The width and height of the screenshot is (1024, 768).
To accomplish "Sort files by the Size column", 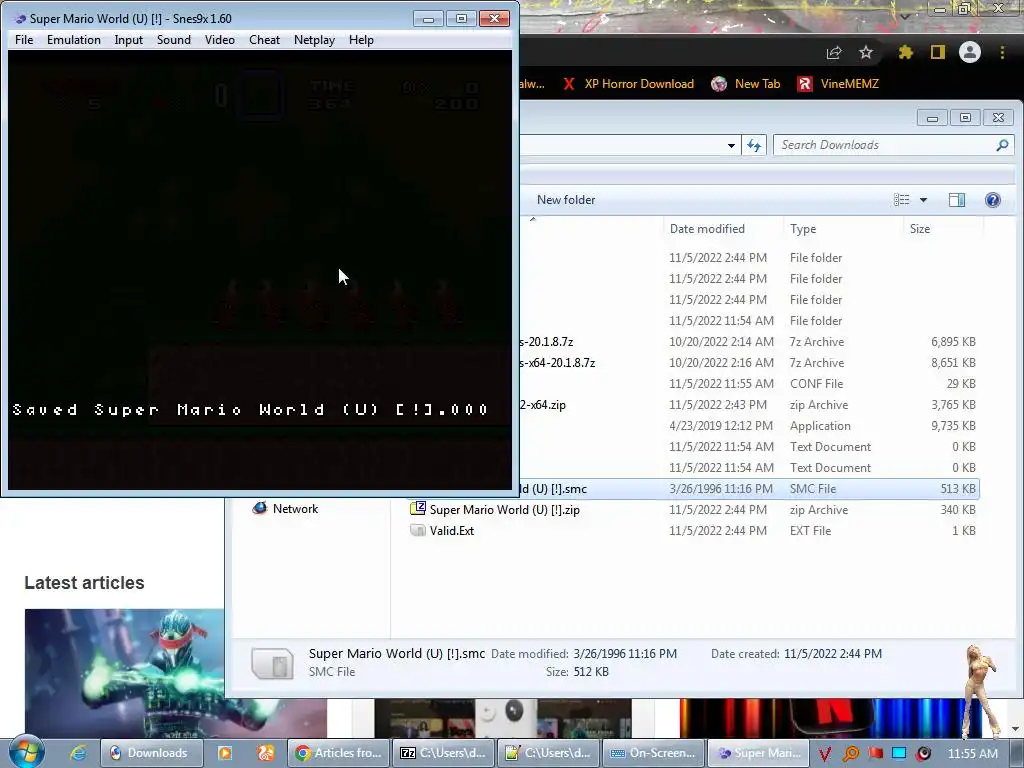I will [920, 229].
